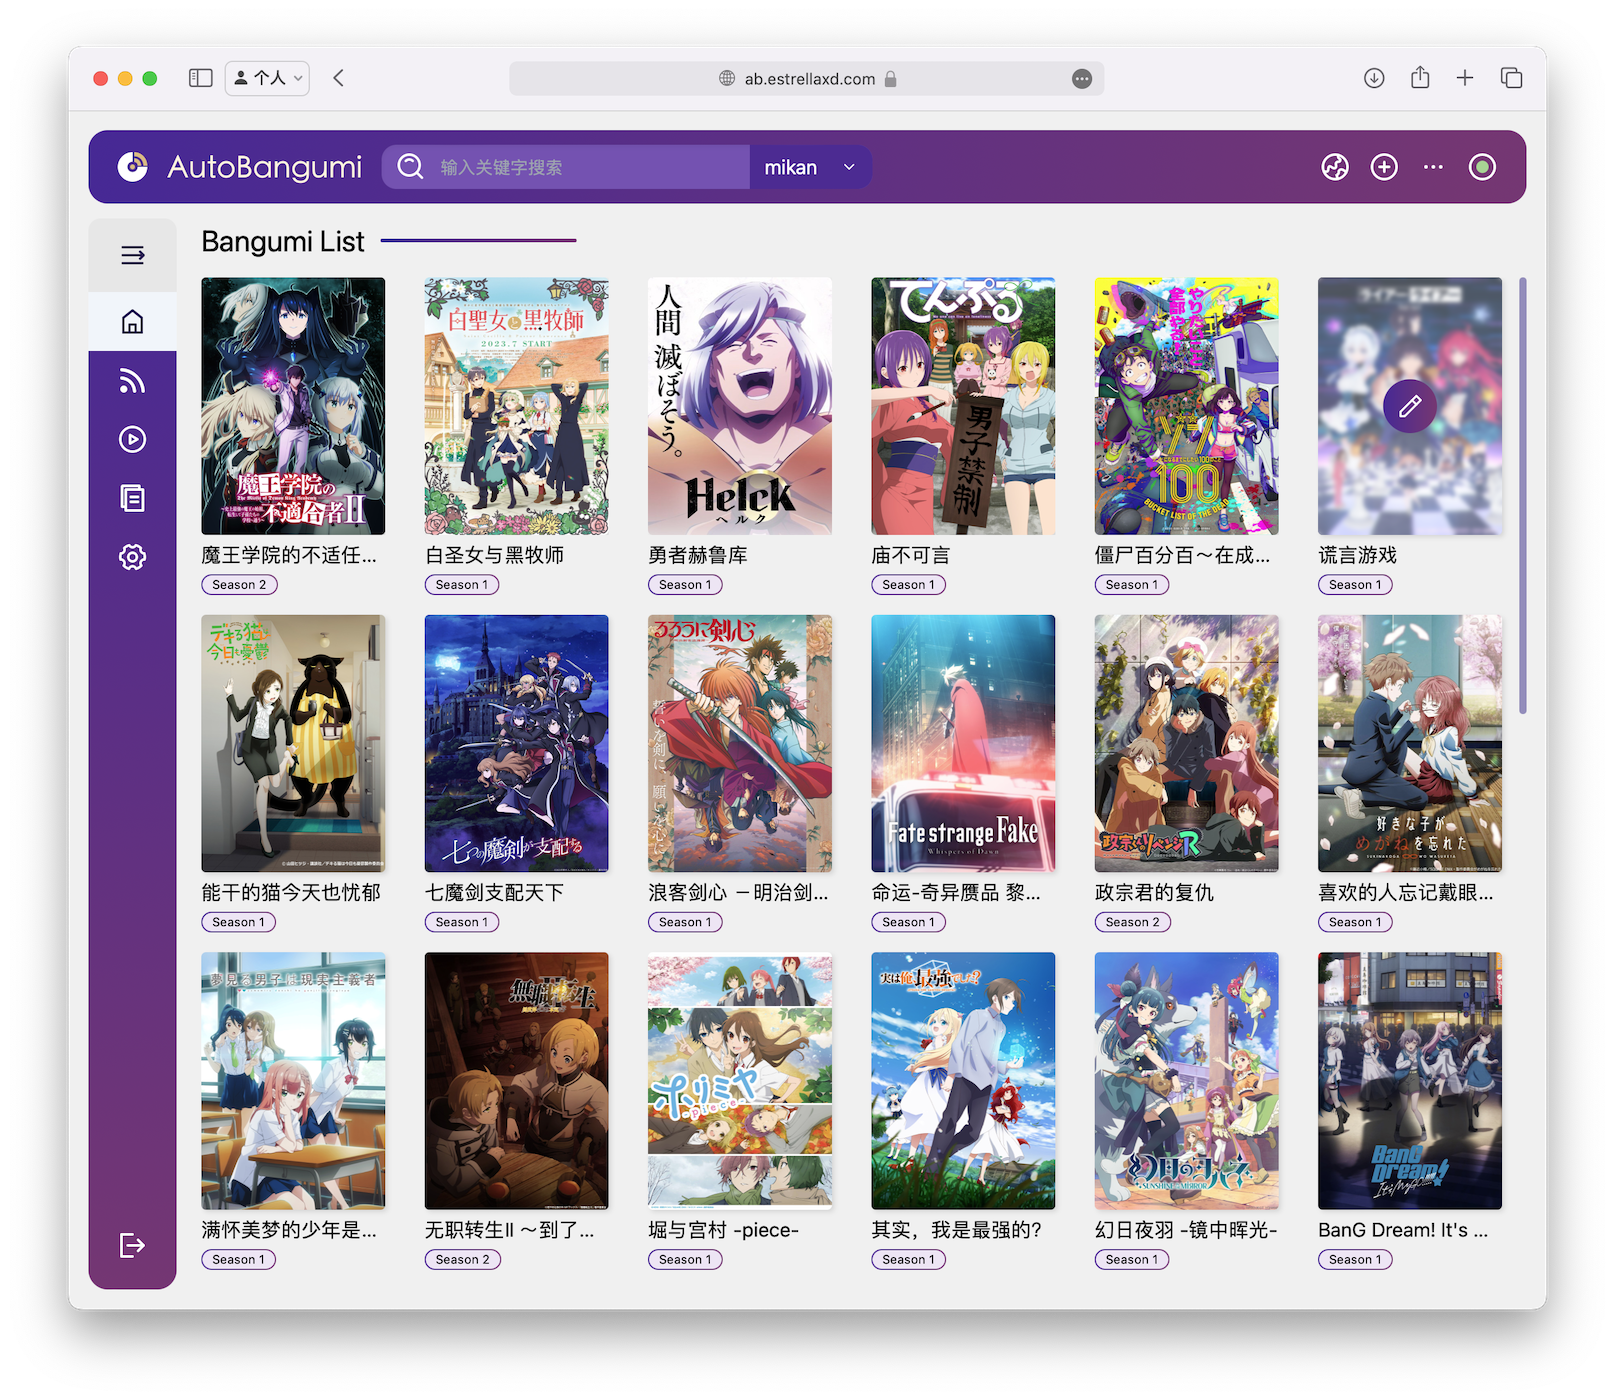Open the player section via sidebar play icon

(x=132, y=439)
